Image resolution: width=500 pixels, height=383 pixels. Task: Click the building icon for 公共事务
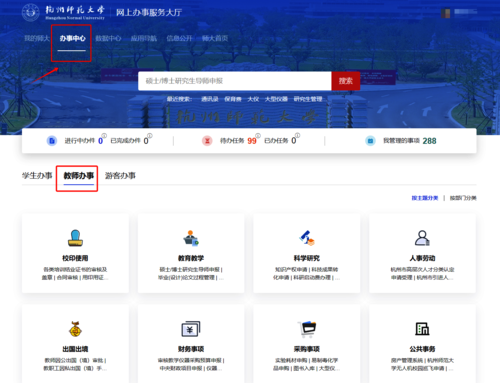click(422, 329)
